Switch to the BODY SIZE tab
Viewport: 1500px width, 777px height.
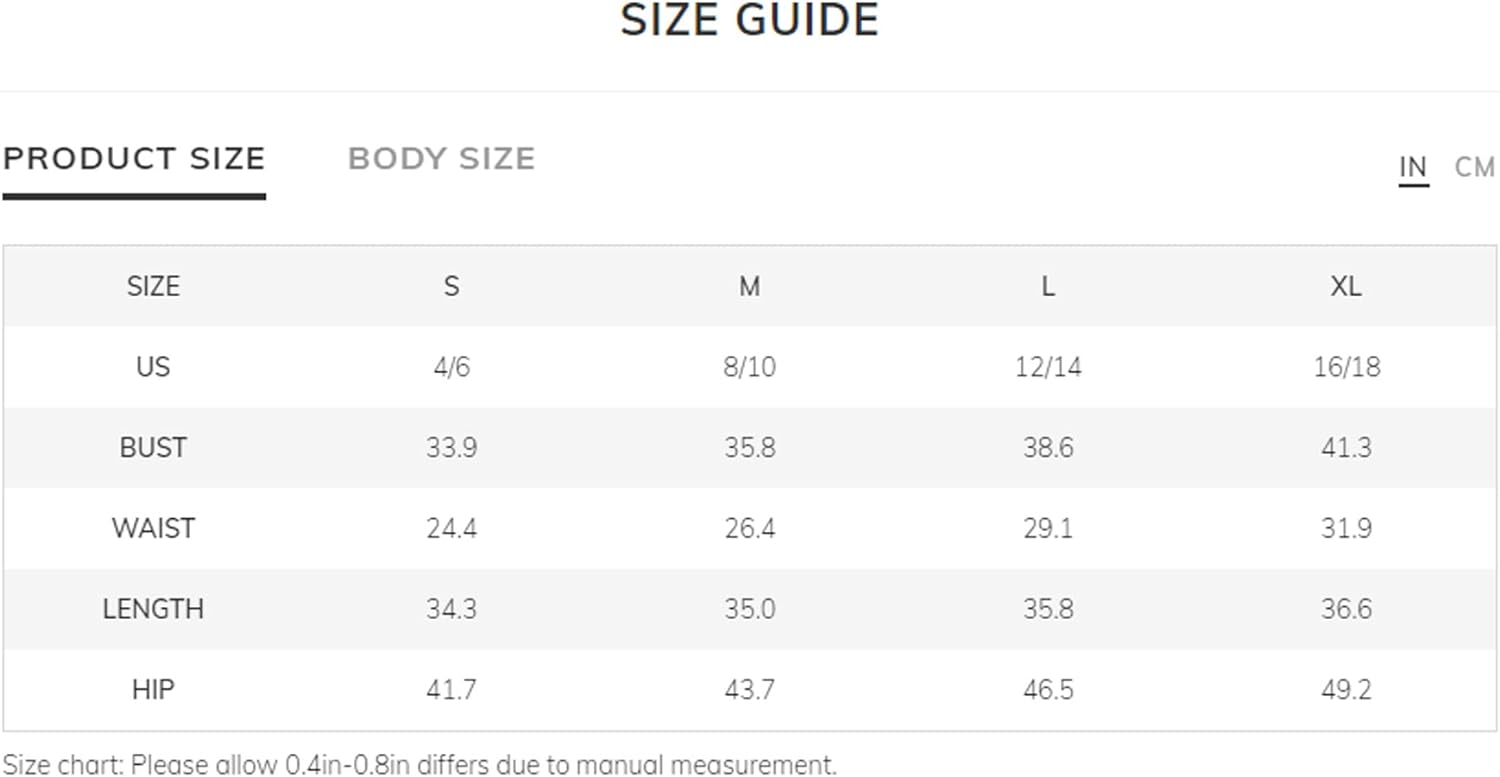pyautogui.click(x=441, y=159)
